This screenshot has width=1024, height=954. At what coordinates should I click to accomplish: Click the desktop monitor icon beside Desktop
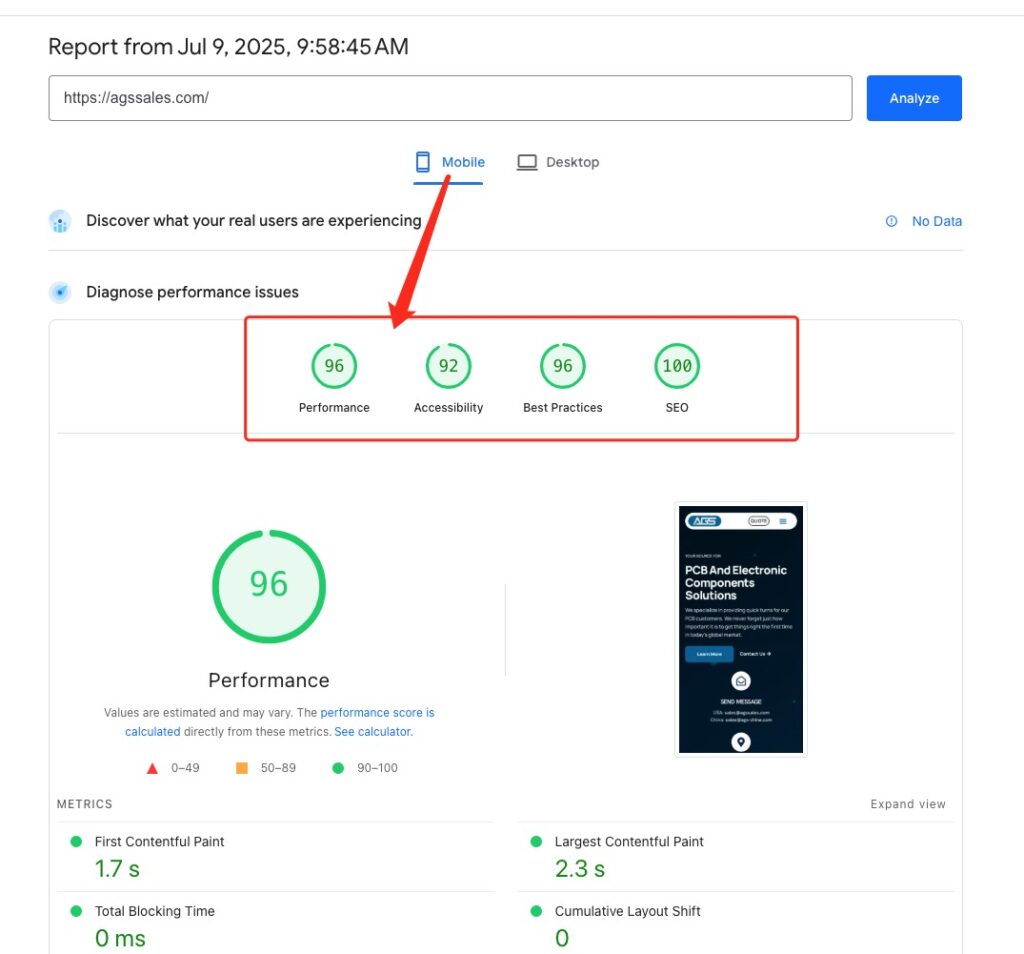tap(526, 161)
